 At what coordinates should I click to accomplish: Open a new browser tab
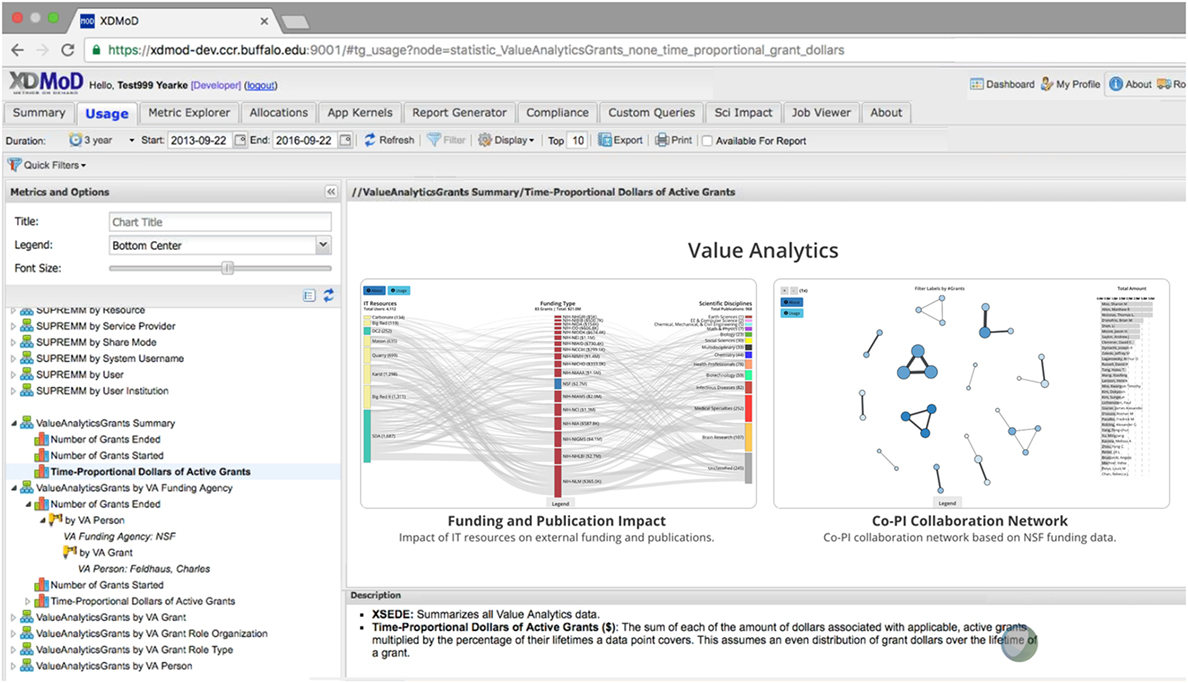click(x=295, y=22)
